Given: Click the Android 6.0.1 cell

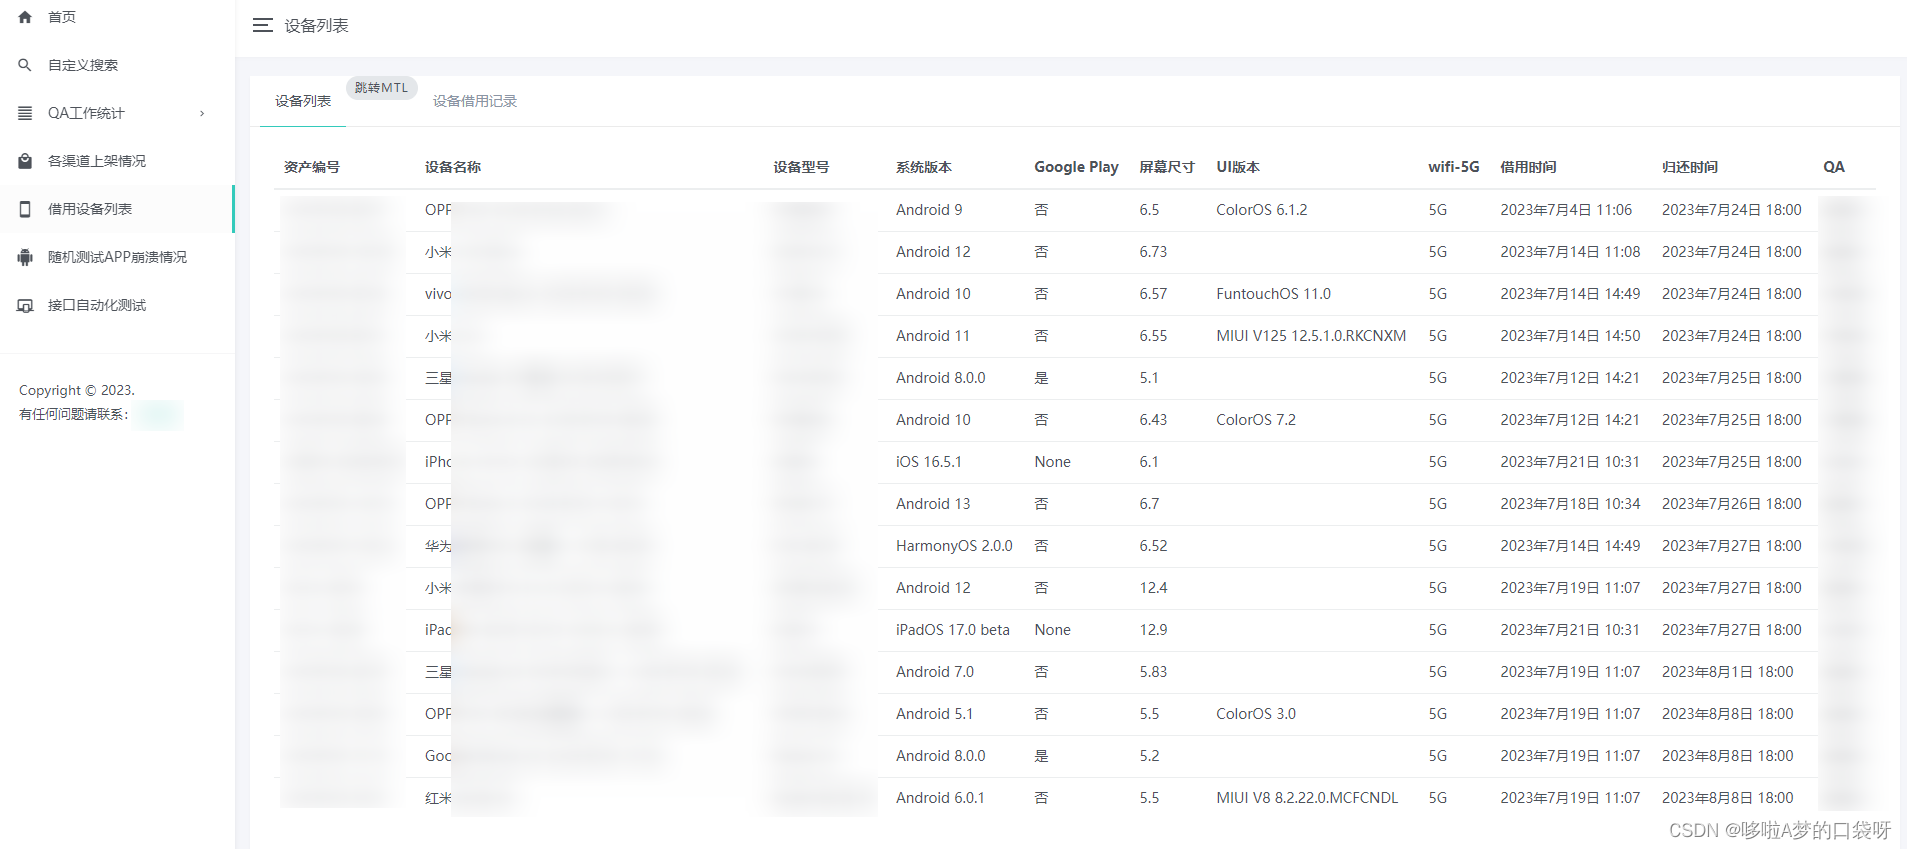Looking at the screenshot, I should coord(940,798).
